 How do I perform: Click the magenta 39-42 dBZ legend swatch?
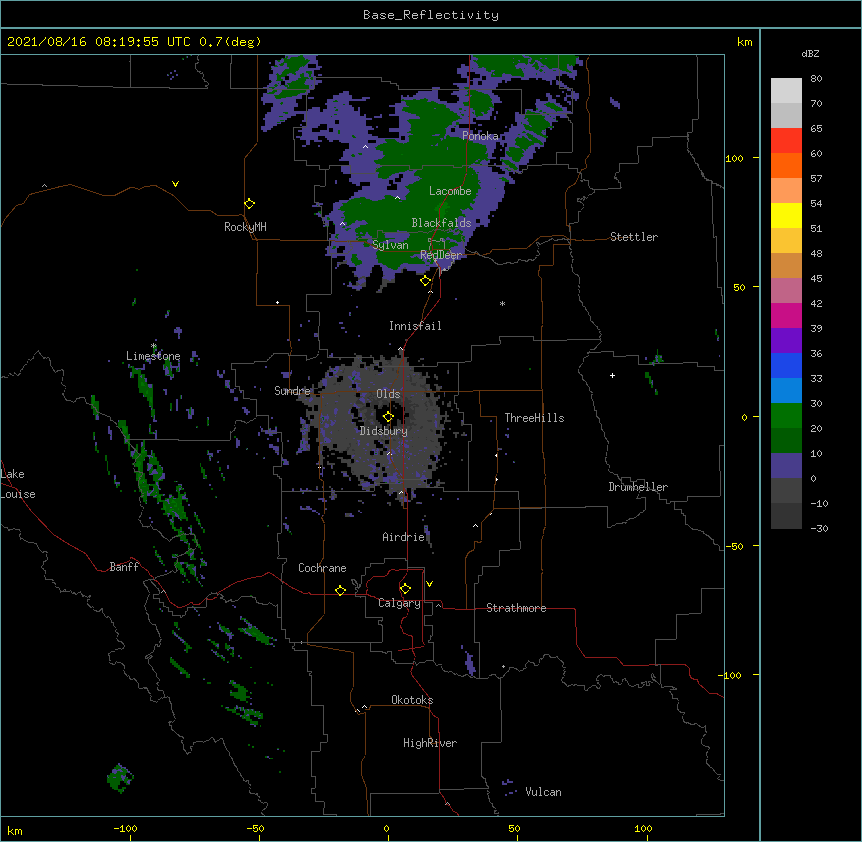coord(786,315)
